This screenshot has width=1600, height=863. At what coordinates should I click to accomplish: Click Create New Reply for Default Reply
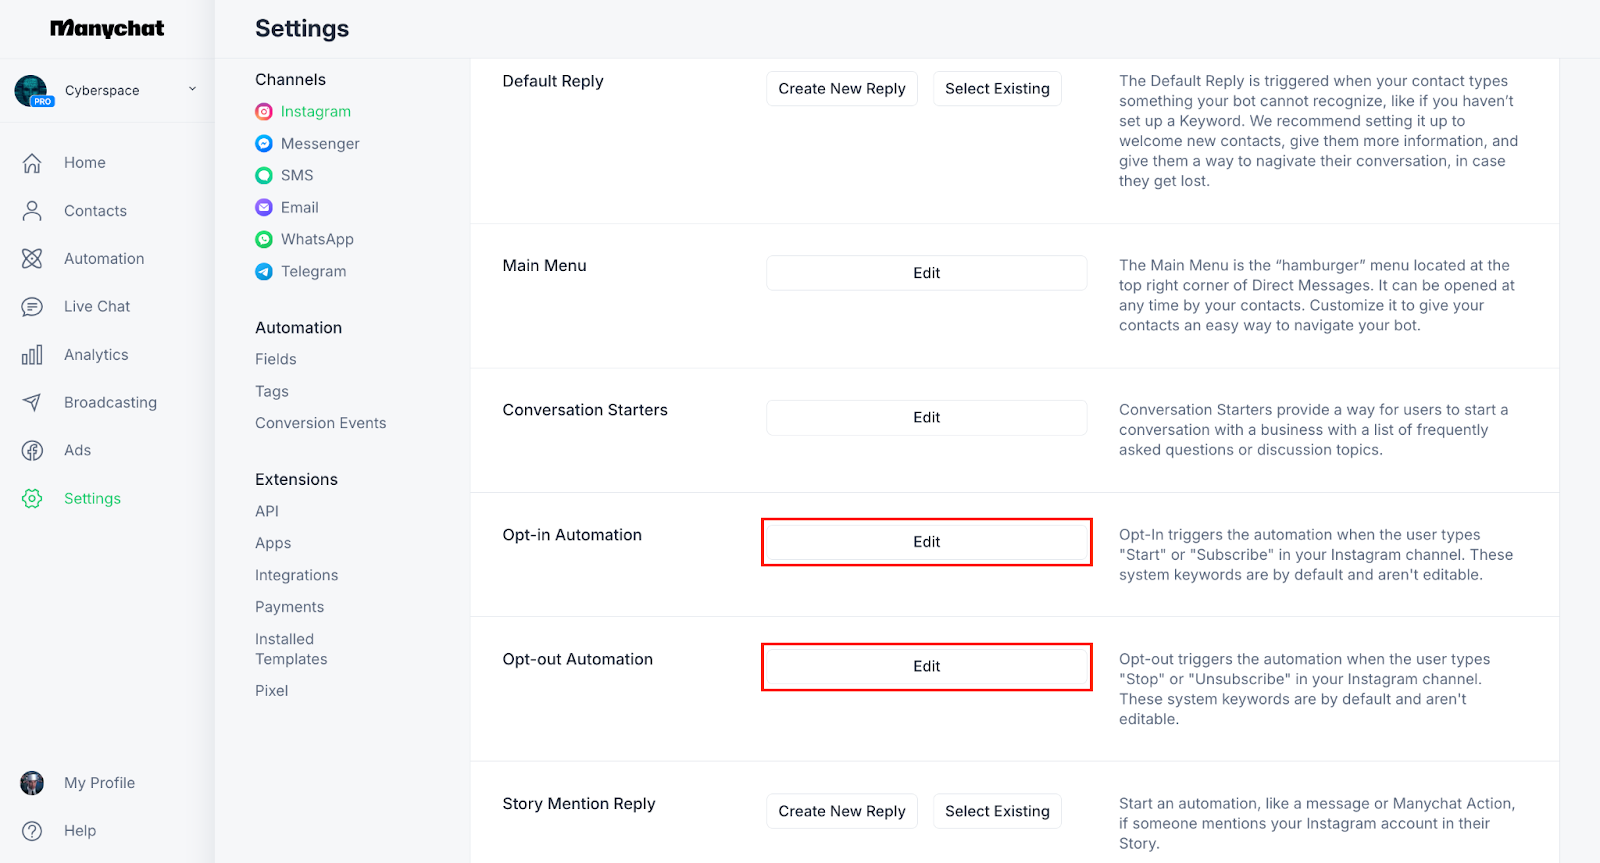pyautogui.click(x=842, y=89)
